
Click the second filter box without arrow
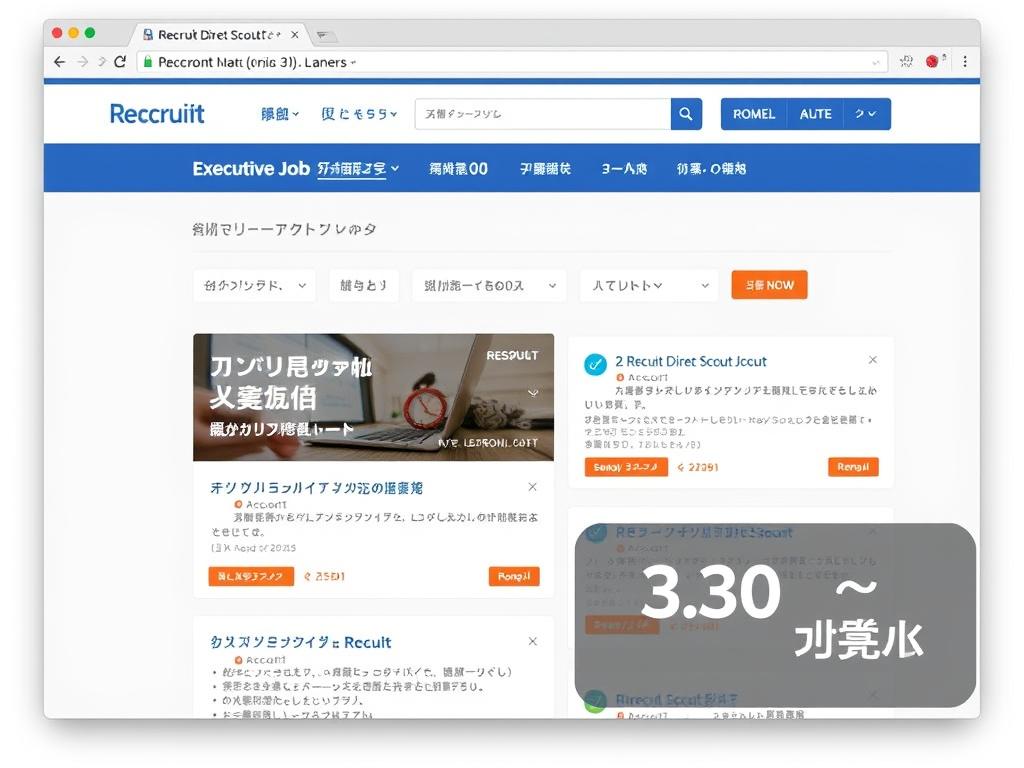coord(364,285)
